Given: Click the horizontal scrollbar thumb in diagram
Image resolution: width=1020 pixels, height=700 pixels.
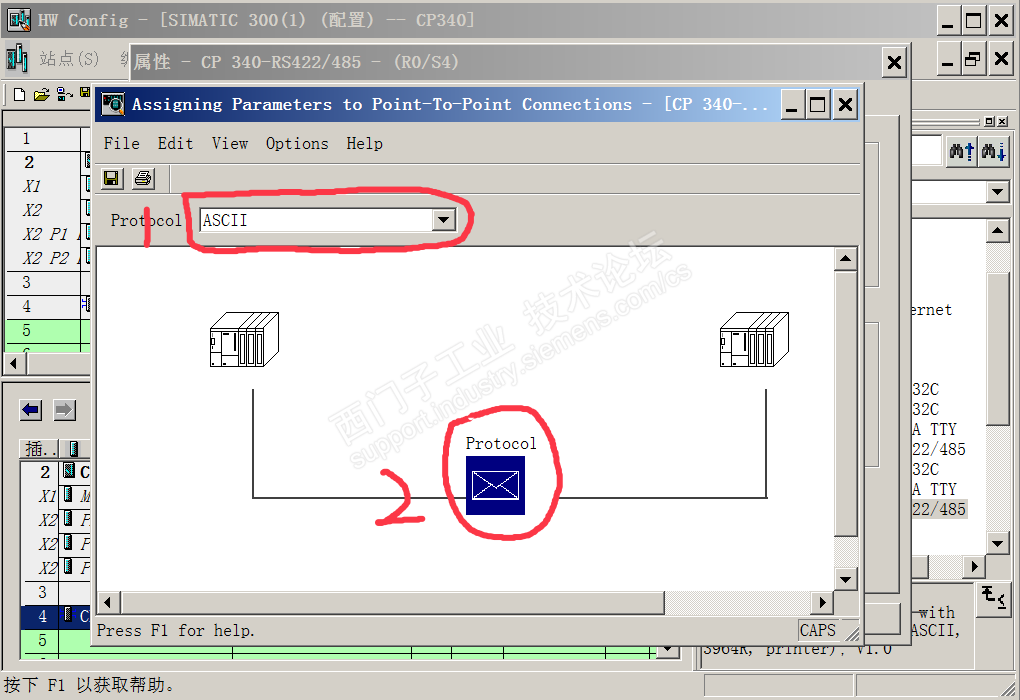Looking at the screenshot, I should [x=392, y=602].
